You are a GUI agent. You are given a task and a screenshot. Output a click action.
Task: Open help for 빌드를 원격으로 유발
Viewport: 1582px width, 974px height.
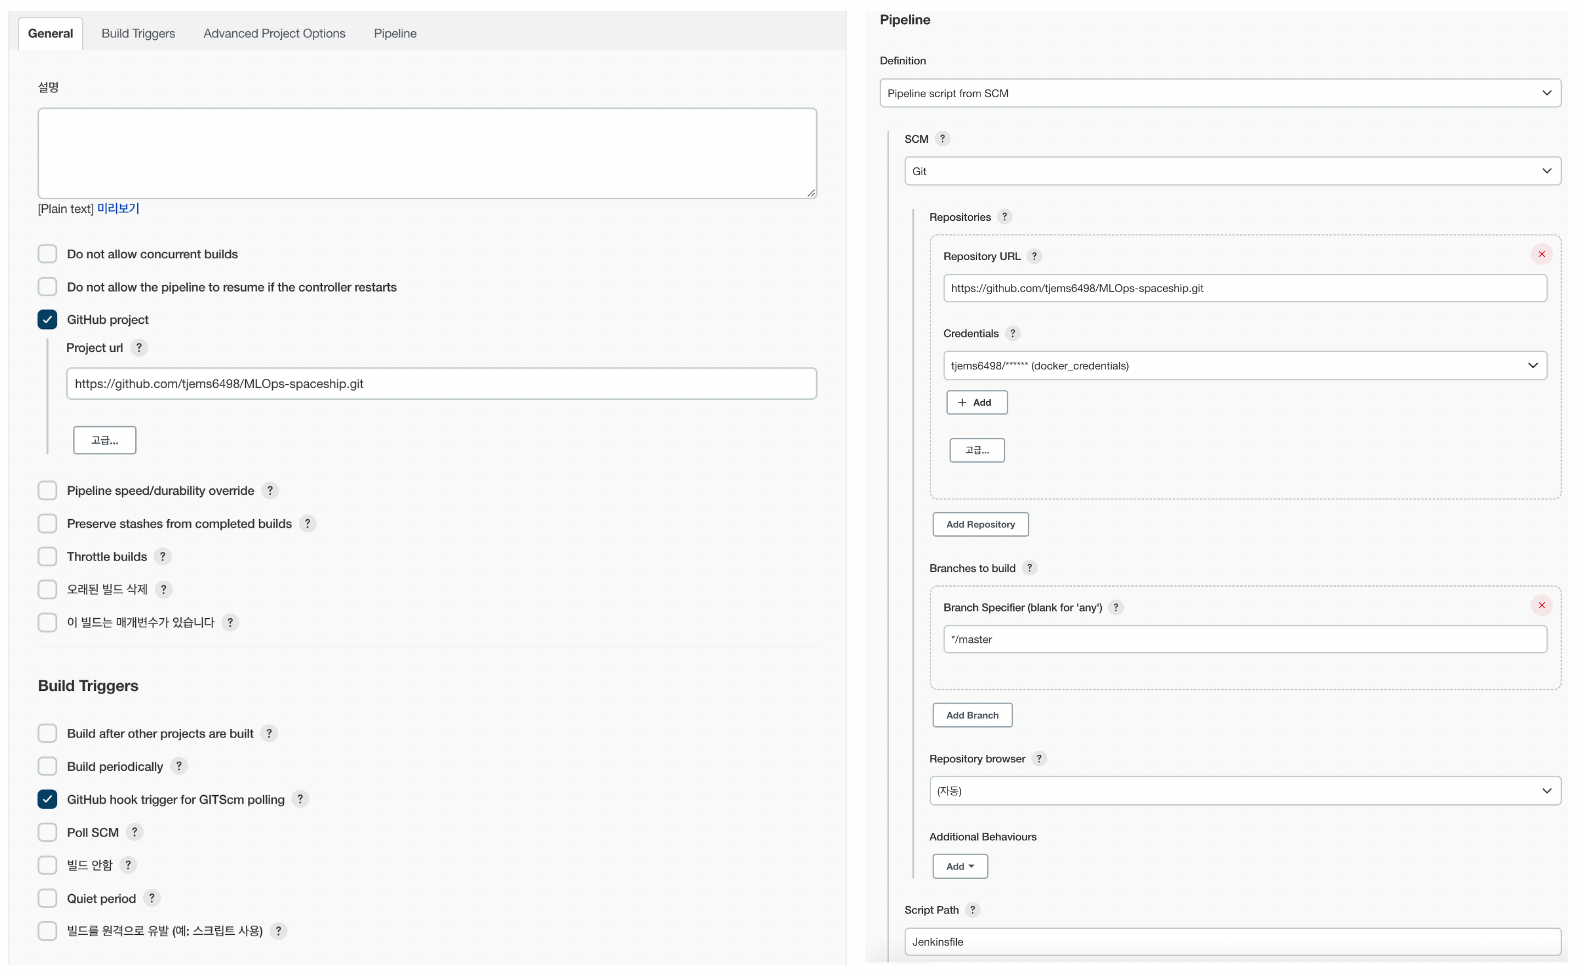click(279, 931)
